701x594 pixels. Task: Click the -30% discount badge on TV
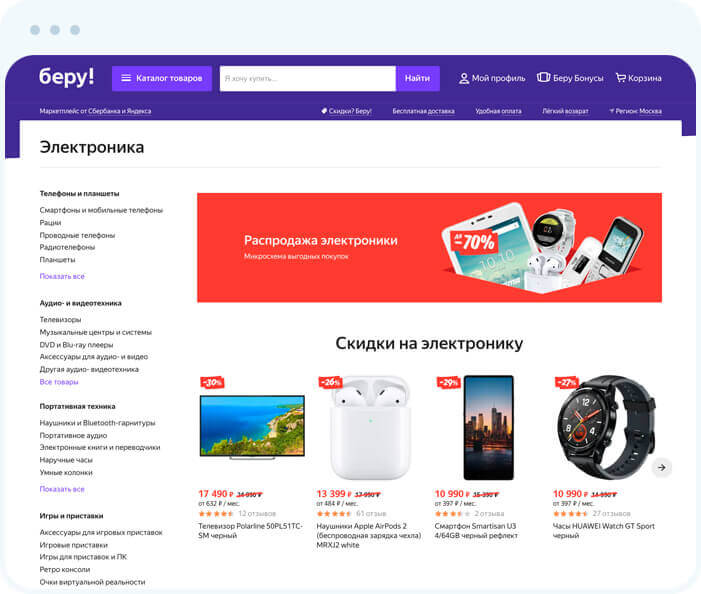212,382
